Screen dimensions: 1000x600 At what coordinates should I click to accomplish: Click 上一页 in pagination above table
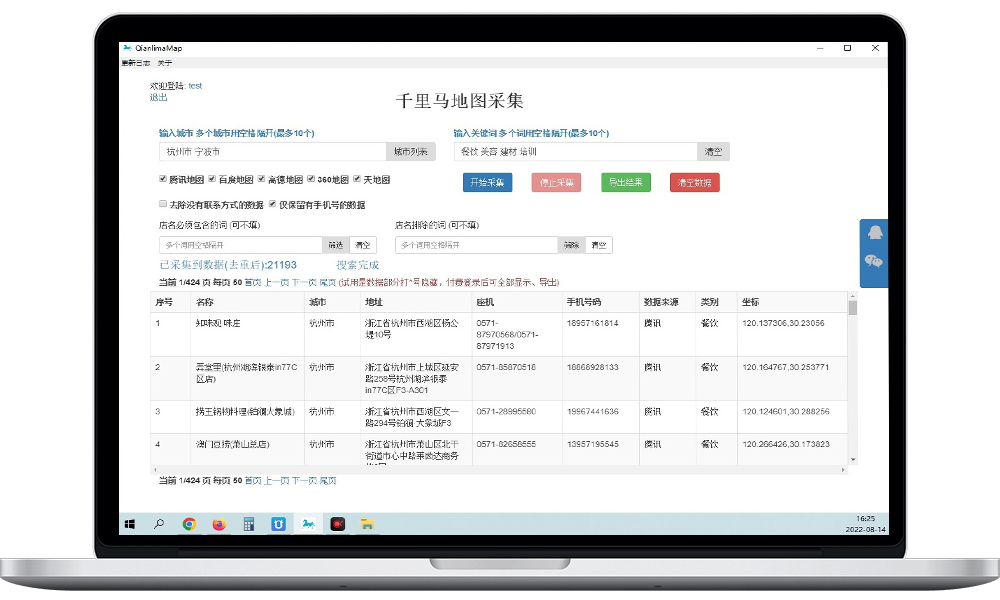[x=276, y=282]
